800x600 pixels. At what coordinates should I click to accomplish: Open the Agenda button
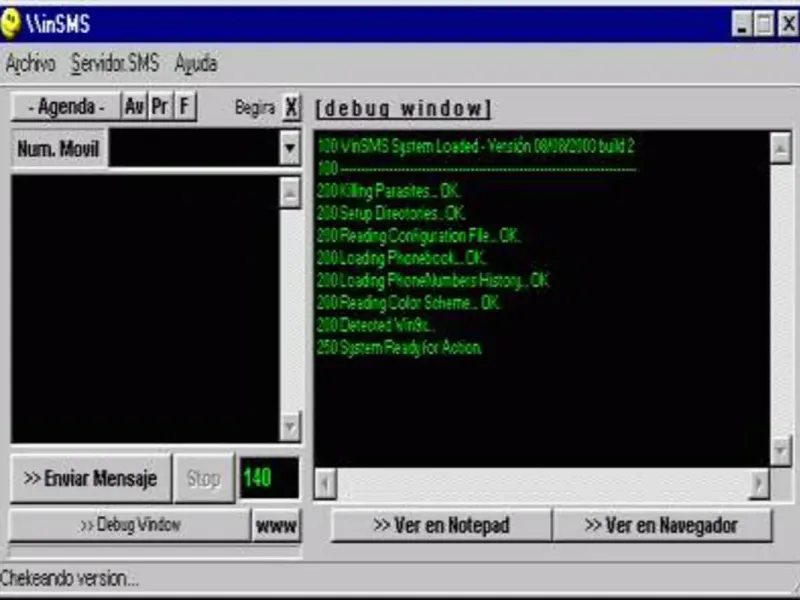66,107
